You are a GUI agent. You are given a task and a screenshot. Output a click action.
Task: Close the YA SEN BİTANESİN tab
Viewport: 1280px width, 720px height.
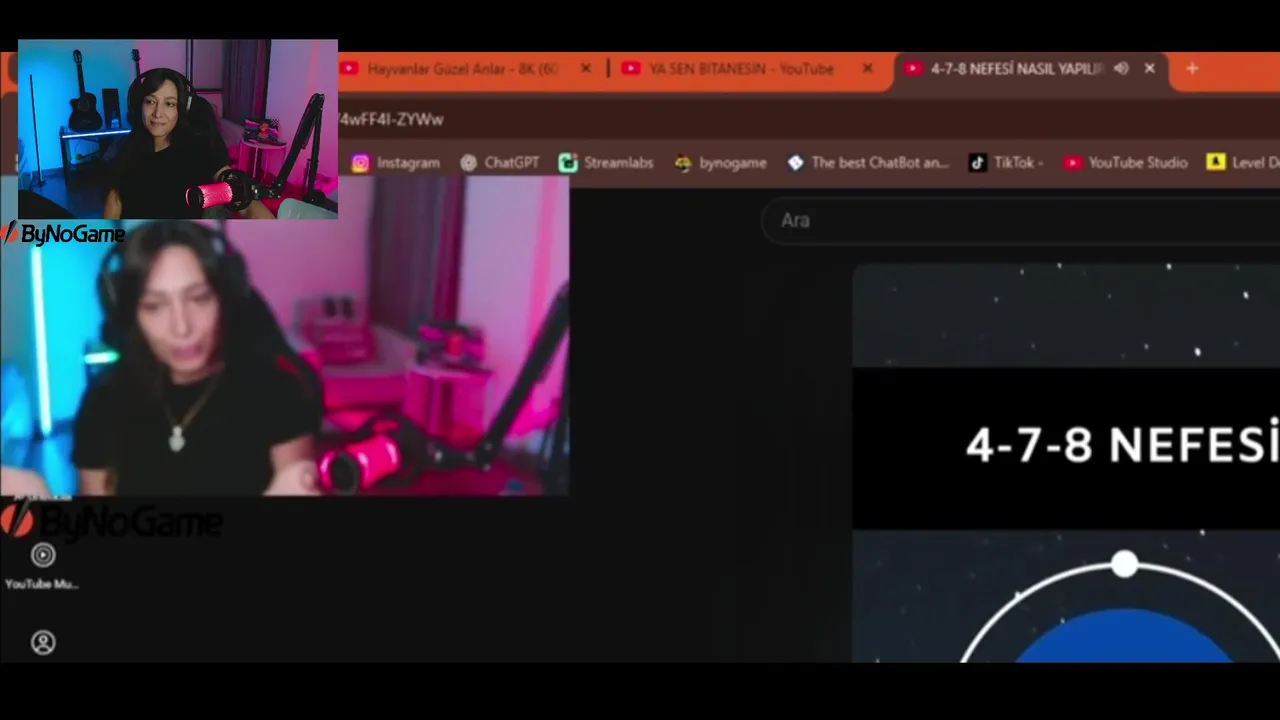click(x=867, y=69)
